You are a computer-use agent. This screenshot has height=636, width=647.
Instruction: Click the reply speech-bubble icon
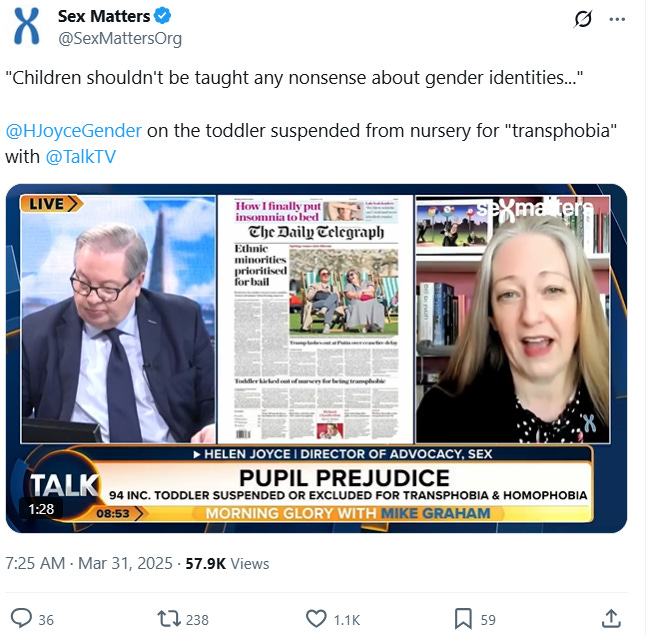[21, 619]
